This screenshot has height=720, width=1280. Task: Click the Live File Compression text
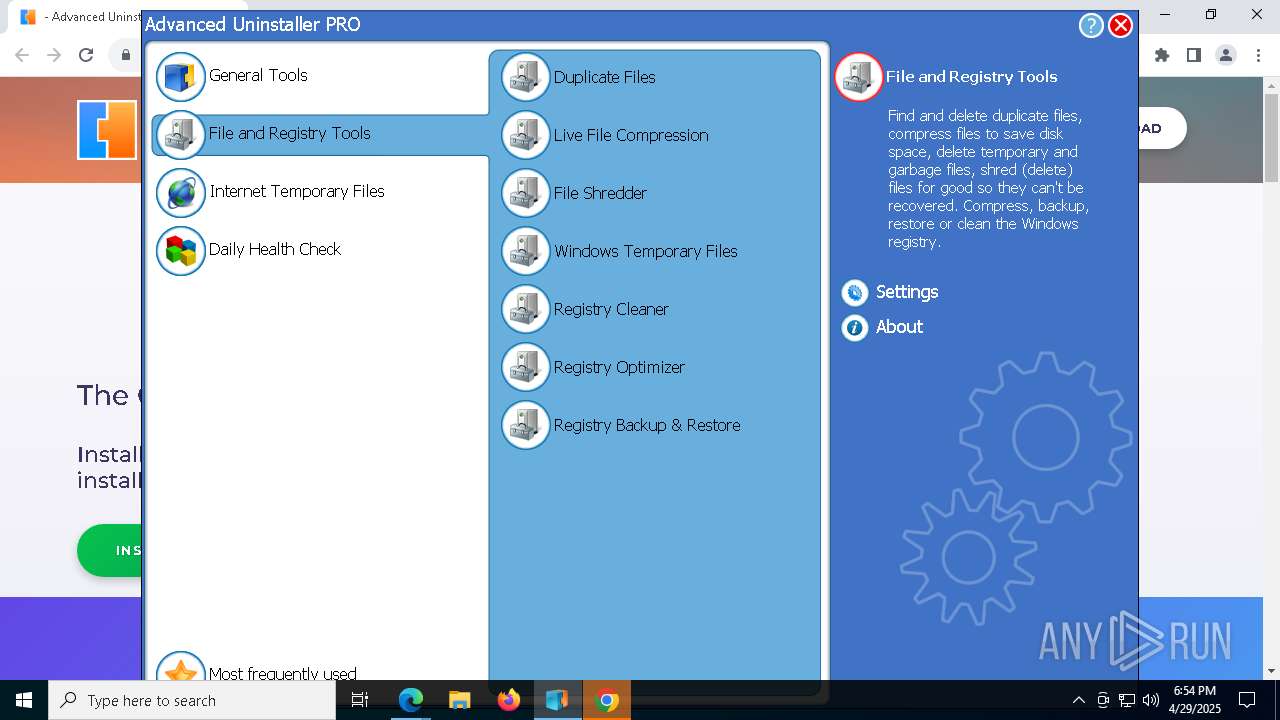tap(631, 135)
